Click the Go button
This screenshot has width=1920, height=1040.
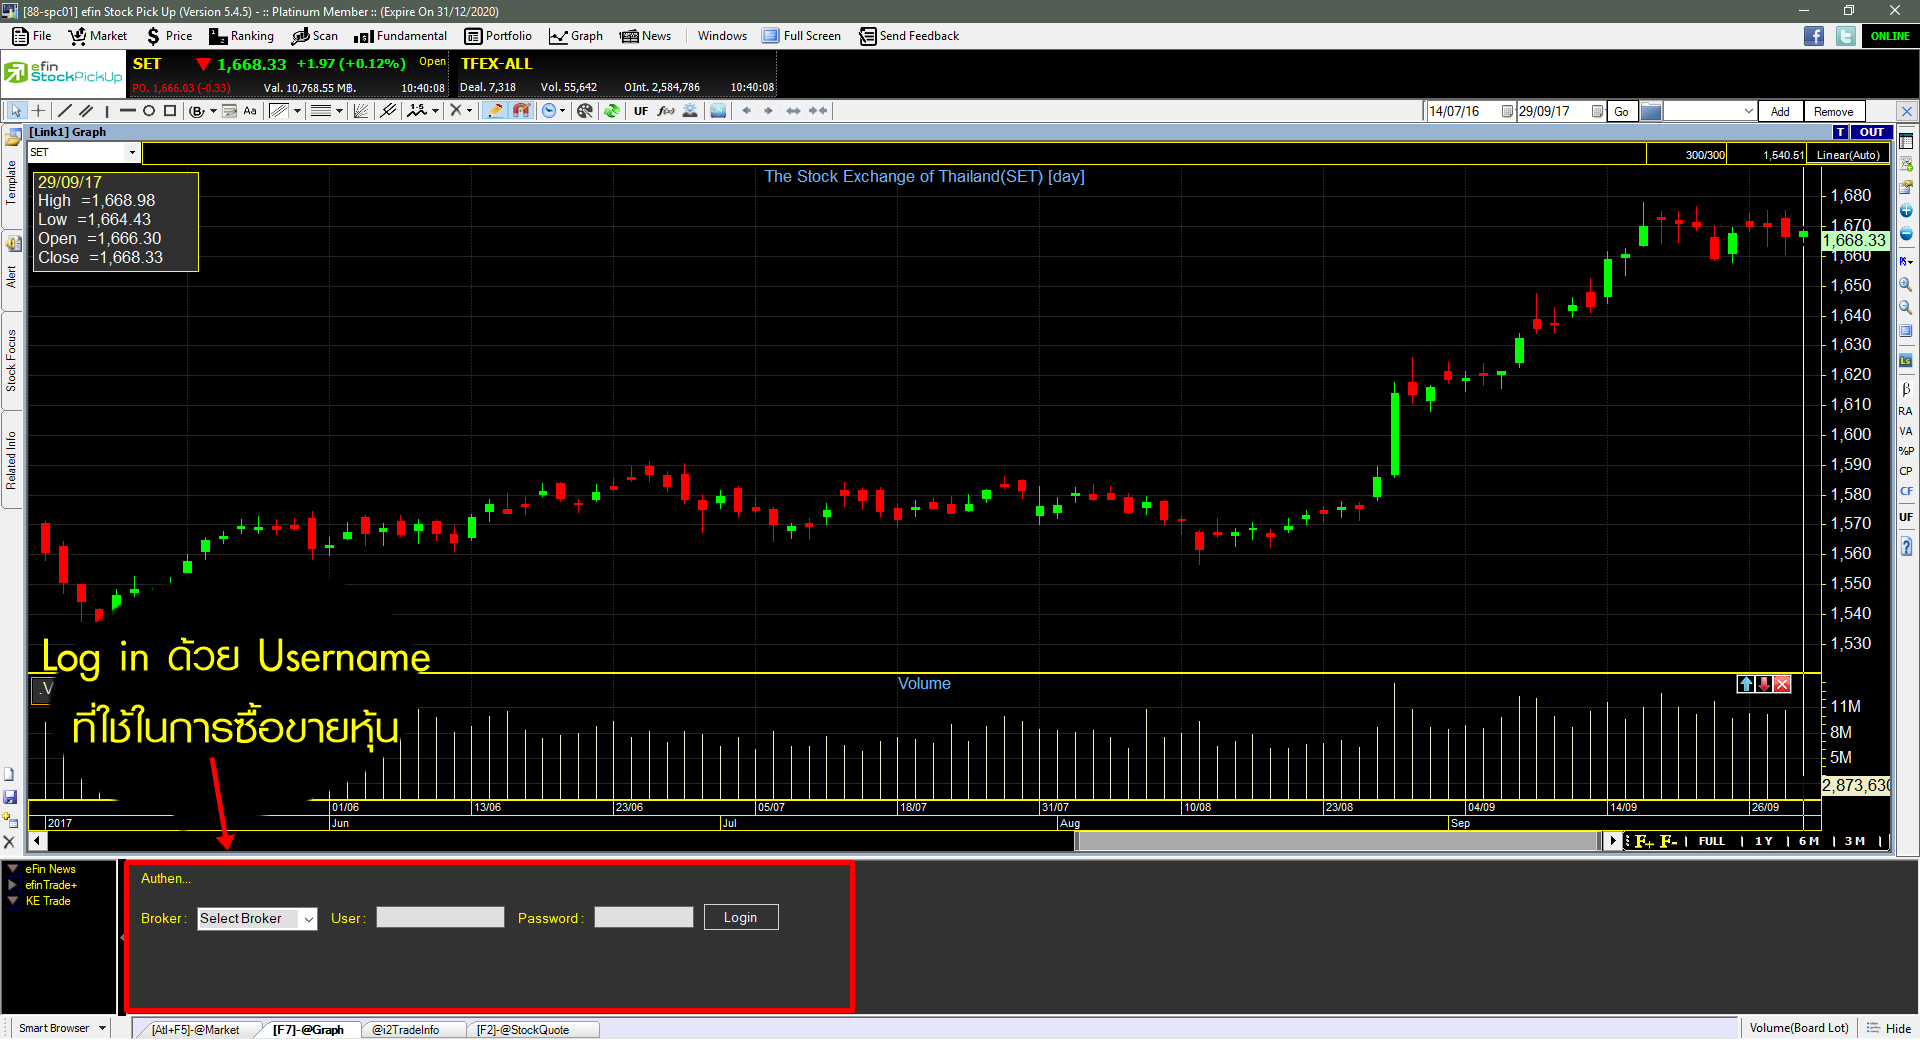(1621, 111)
